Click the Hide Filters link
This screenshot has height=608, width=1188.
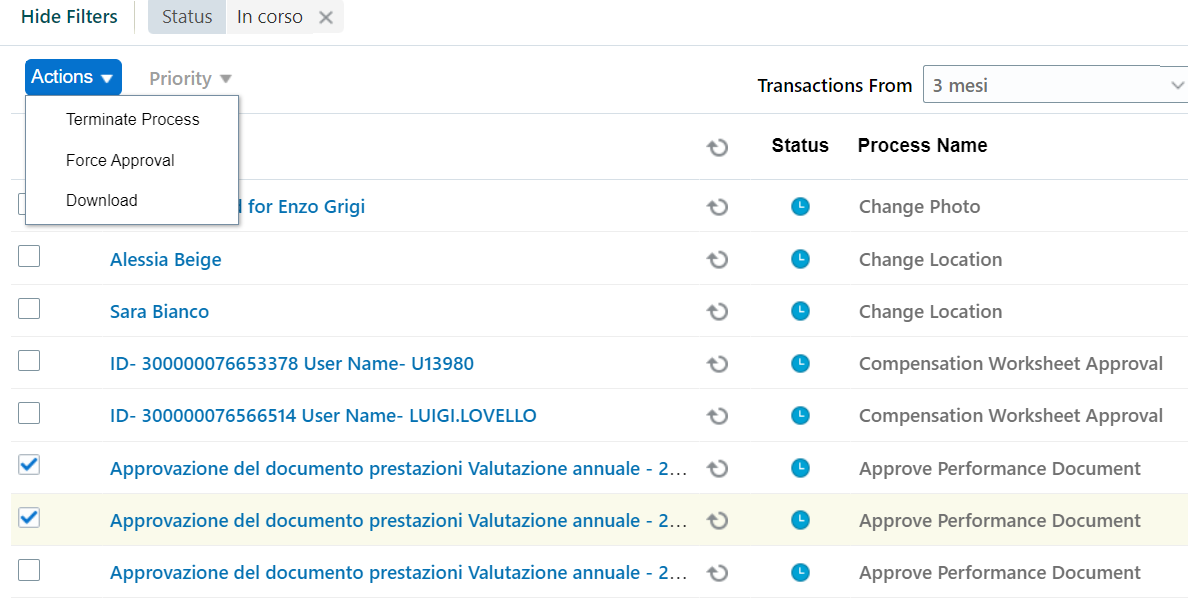pos(68,17)
